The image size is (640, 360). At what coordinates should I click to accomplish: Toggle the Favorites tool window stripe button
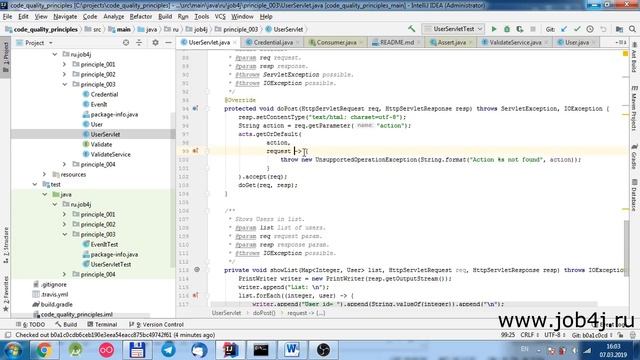click(5, 294)
